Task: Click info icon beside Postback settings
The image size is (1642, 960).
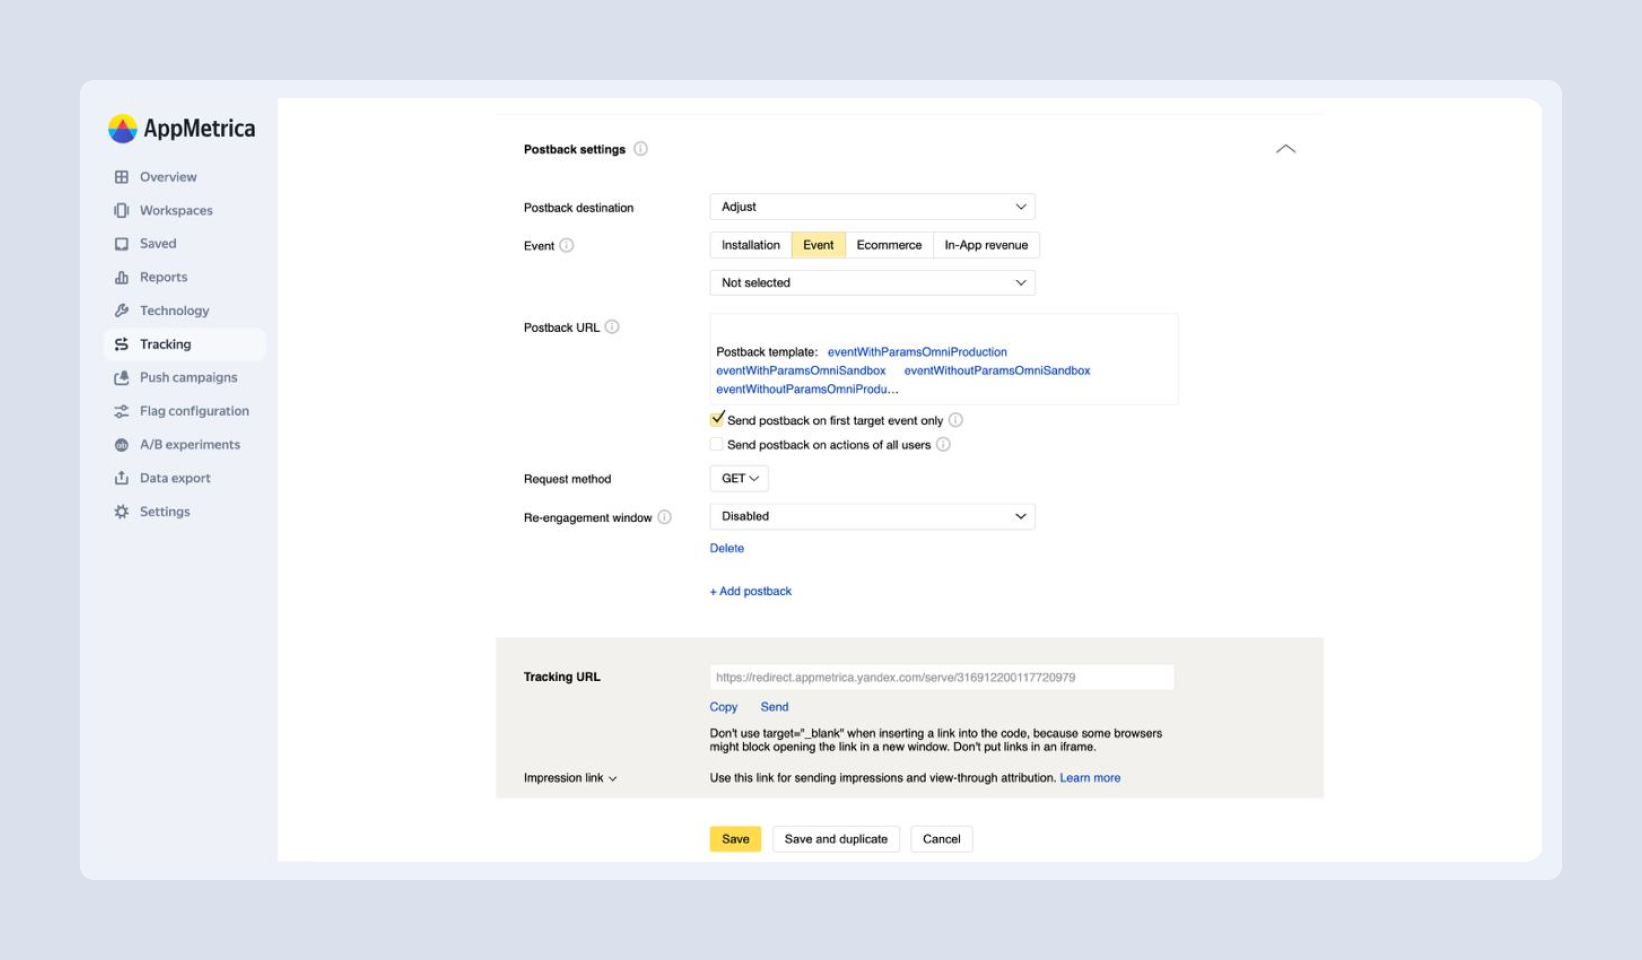Action: (641, 149)
